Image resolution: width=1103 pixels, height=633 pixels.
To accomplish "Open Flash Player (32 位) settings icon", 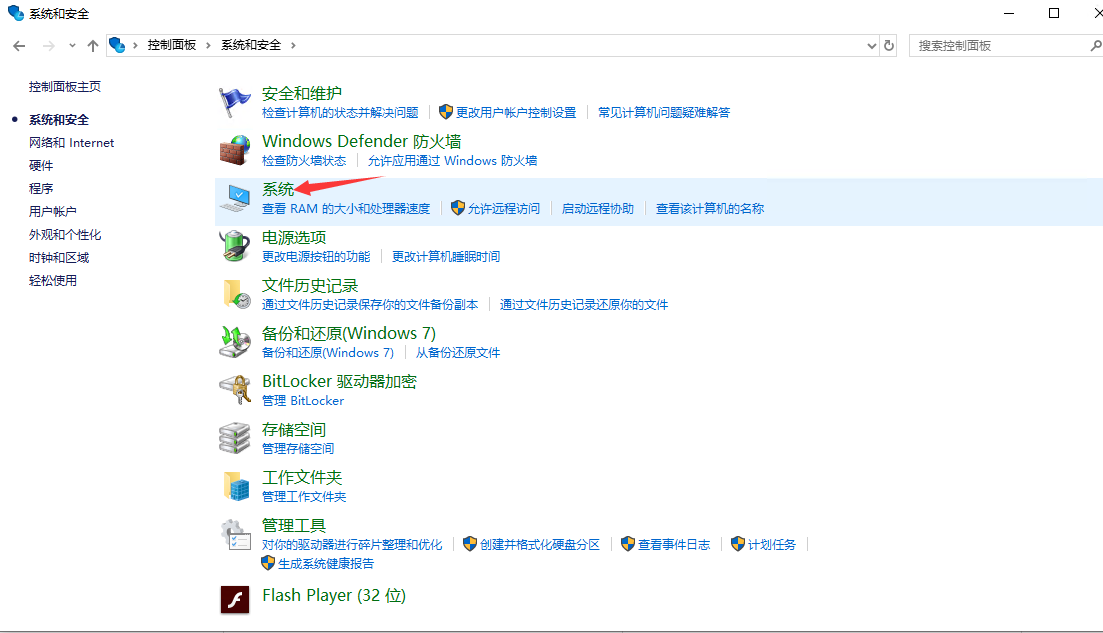I will point(234,599).
